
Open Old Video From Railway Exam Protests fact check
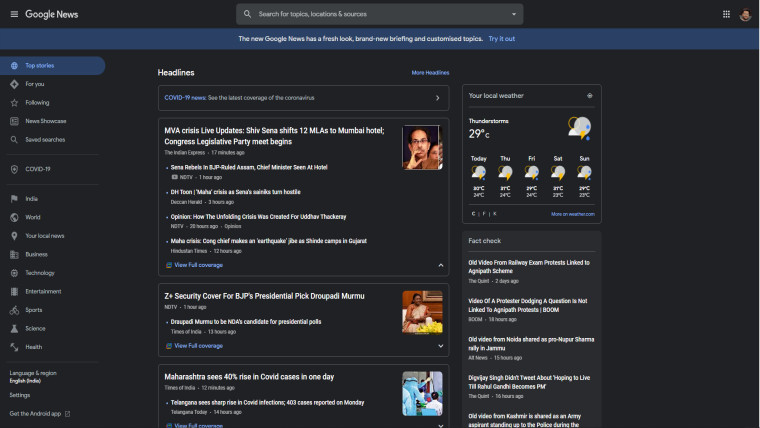coord(529,267)
